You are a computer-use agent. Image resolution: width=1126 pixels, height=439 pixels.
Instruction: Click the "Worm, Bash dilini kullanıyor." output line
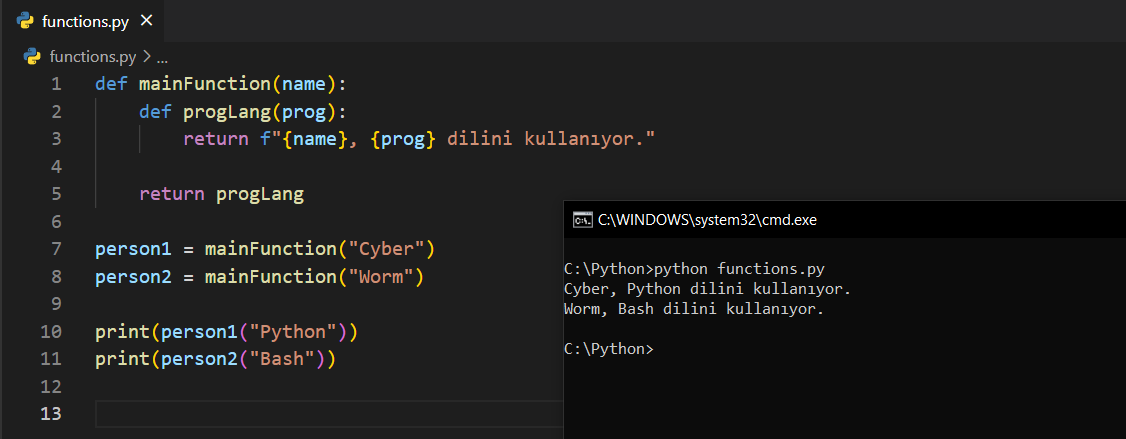click(694, 309)
